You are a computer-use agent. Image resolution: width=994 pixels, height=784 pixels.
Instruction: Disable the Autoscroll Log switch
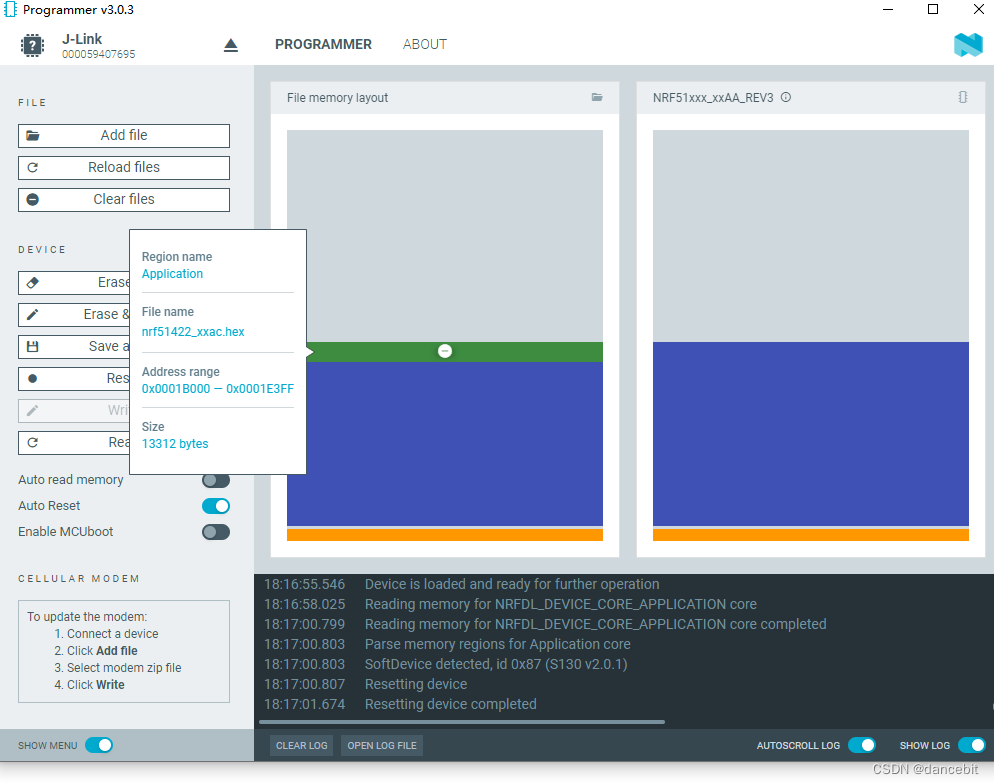tap(861, 745)
